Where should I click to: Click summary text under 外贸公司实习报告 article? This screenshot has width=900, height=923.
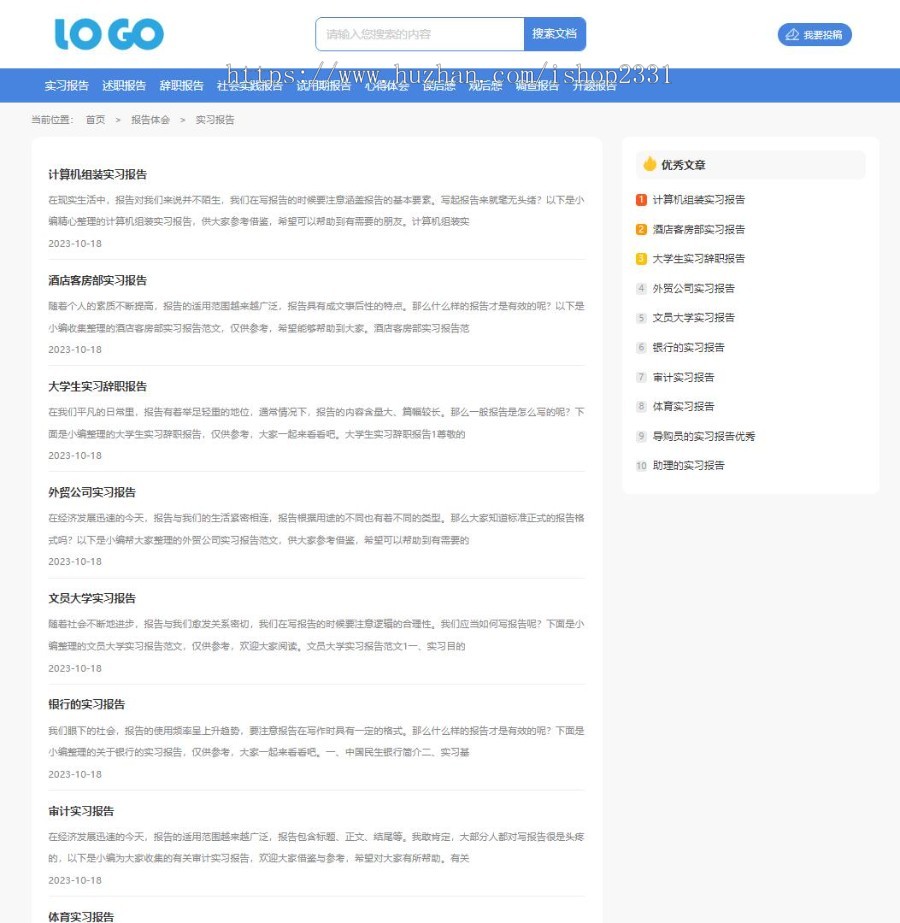(x=316, y=529)
